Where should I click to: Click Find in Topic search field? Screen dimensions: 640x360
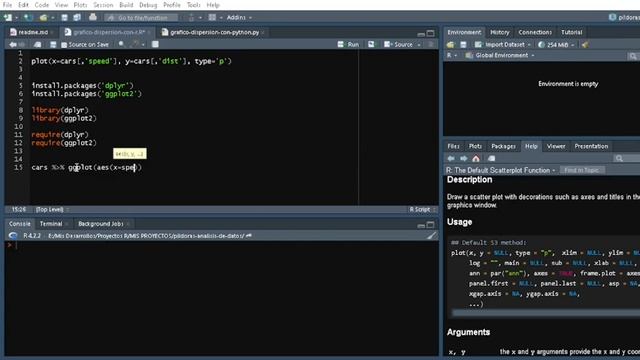point(582,170)
